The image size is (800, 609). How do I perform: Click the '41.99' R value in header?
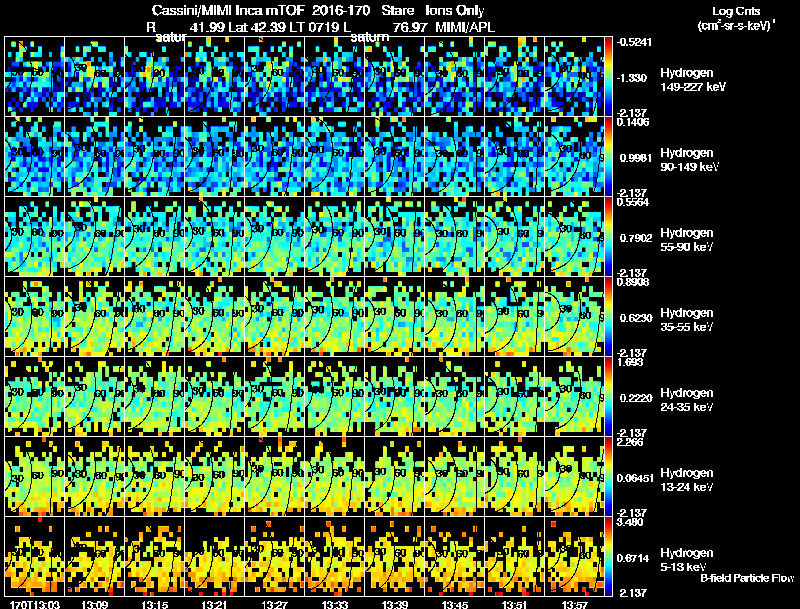coord(207,27)
